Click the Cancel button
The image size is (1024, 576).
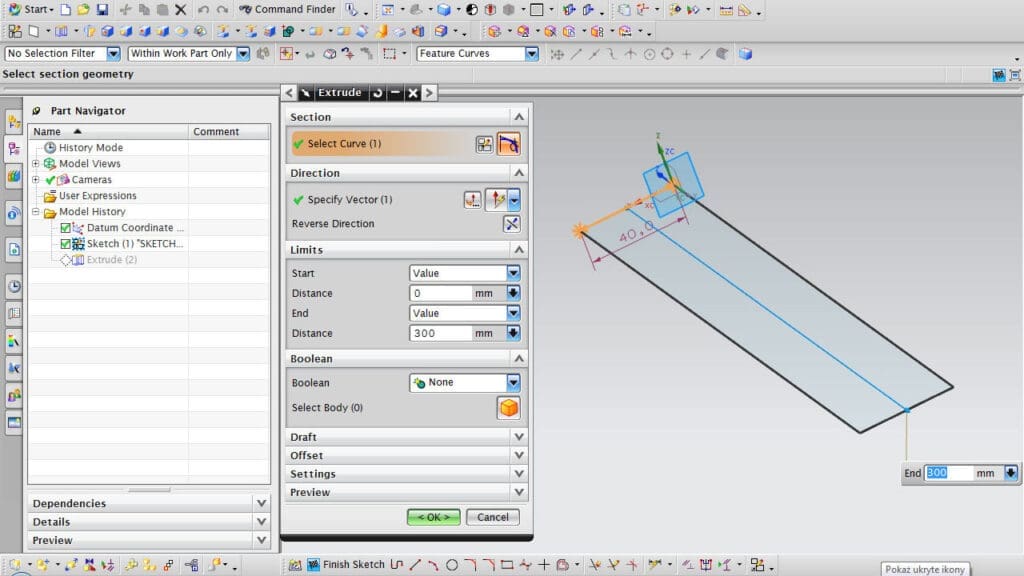pos(493,517)
